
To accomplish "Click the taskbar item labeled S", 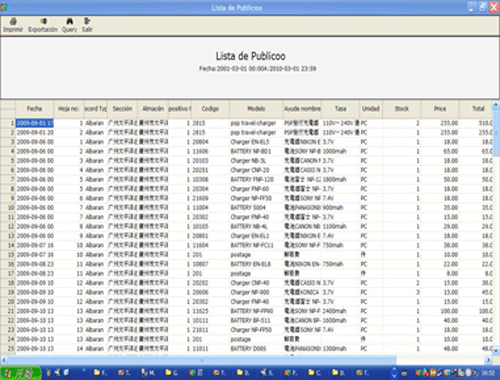I will [x=267, y=372].
